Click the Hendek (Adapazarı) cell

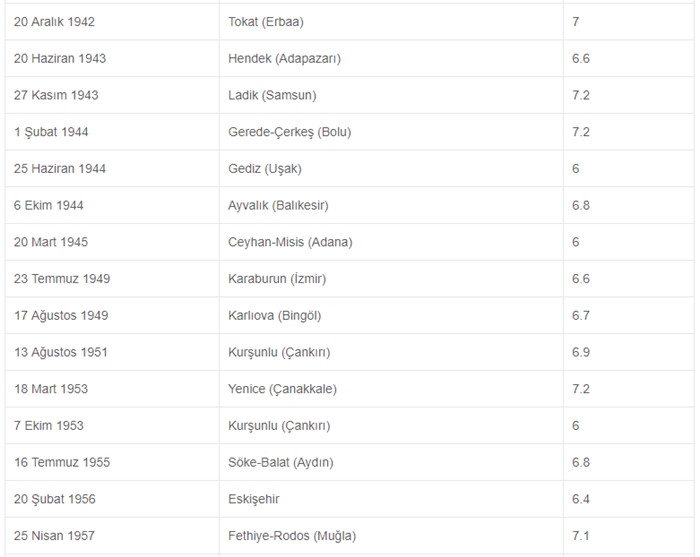point(284,58)
